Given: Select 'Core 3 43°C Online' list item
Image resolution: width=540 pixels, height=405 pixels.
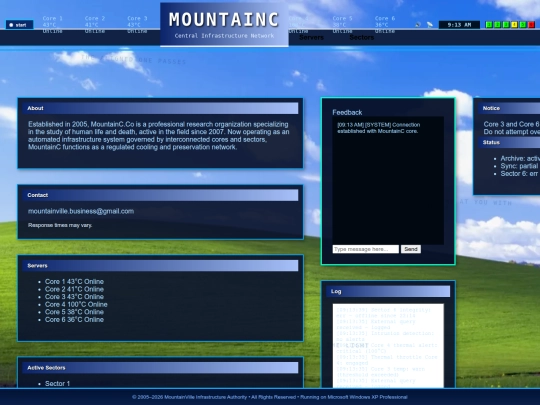Looking at the screenshot, I should click(74, 297).
